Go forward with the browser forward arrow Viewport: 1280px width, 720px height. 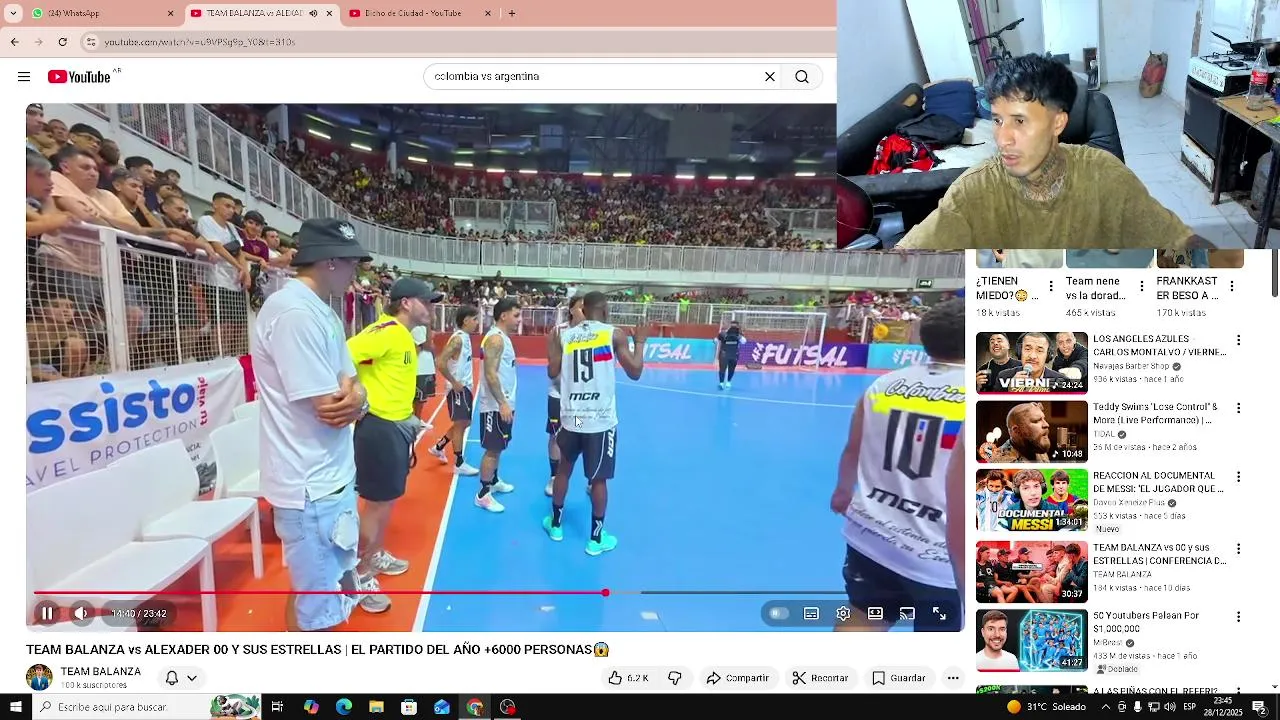pyautogui.click(x=38, y=42)
